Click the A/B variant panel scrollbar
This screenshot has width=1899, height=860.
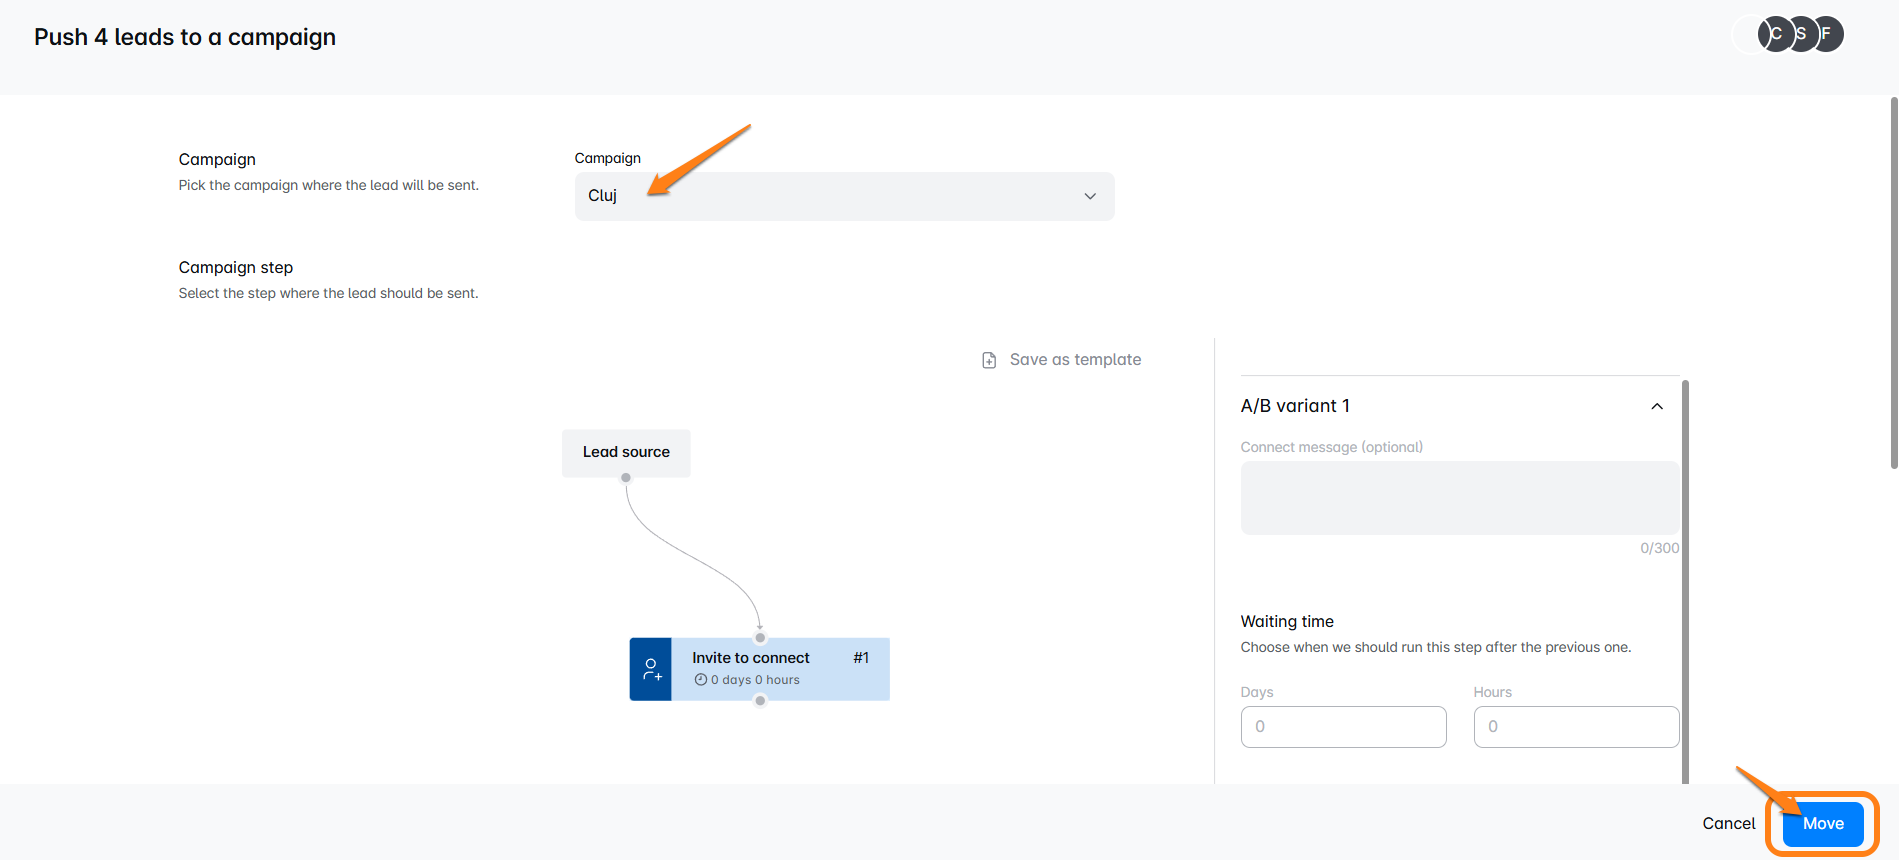tap(1685, 580)
